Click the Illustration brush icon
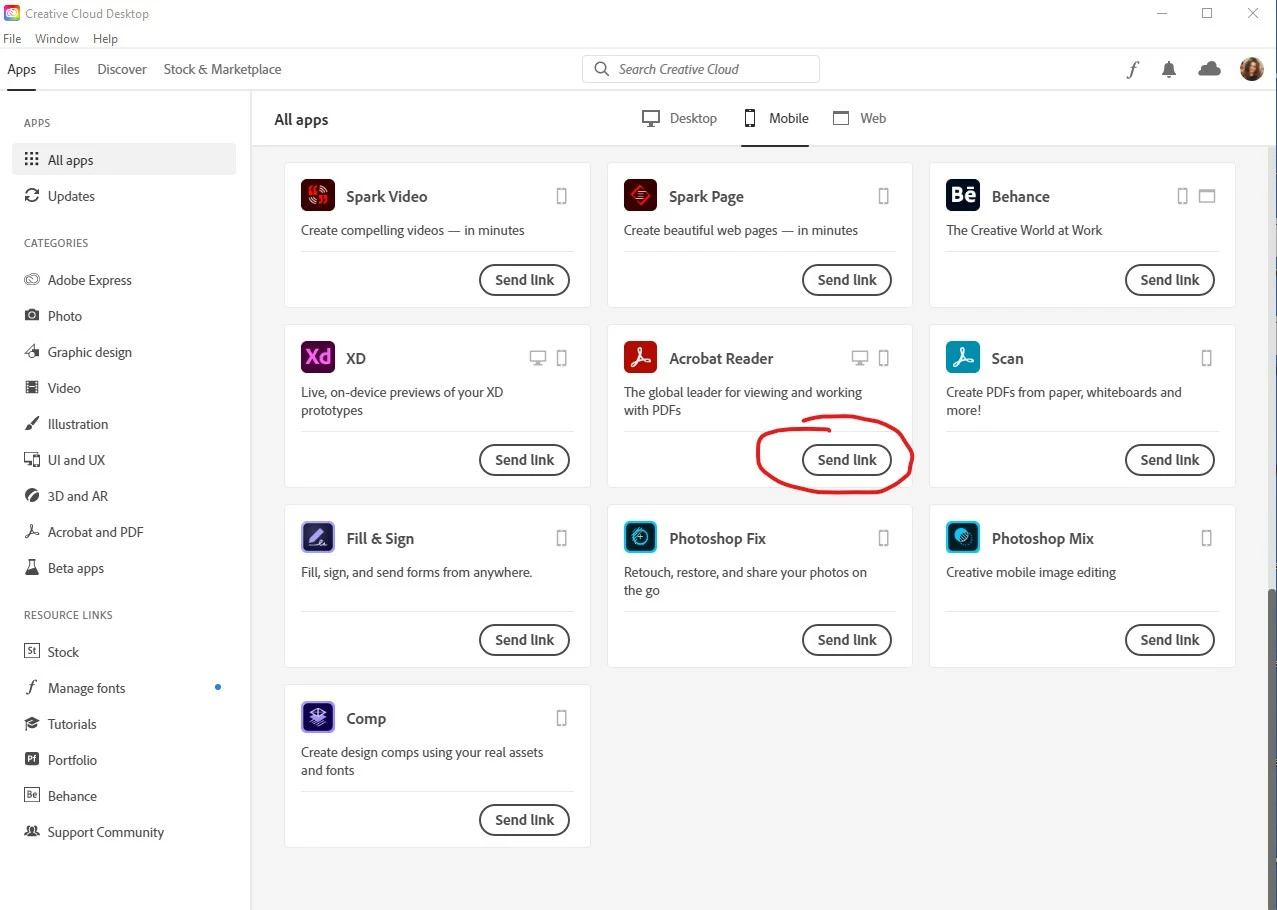 (32, 424)
